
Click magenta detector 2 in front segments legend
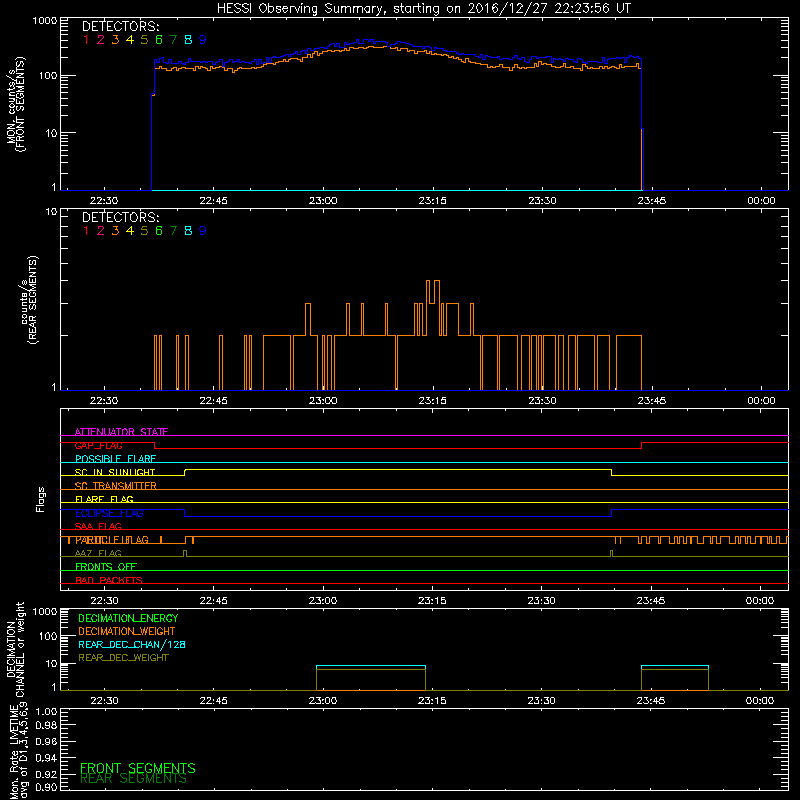point(101,40)
